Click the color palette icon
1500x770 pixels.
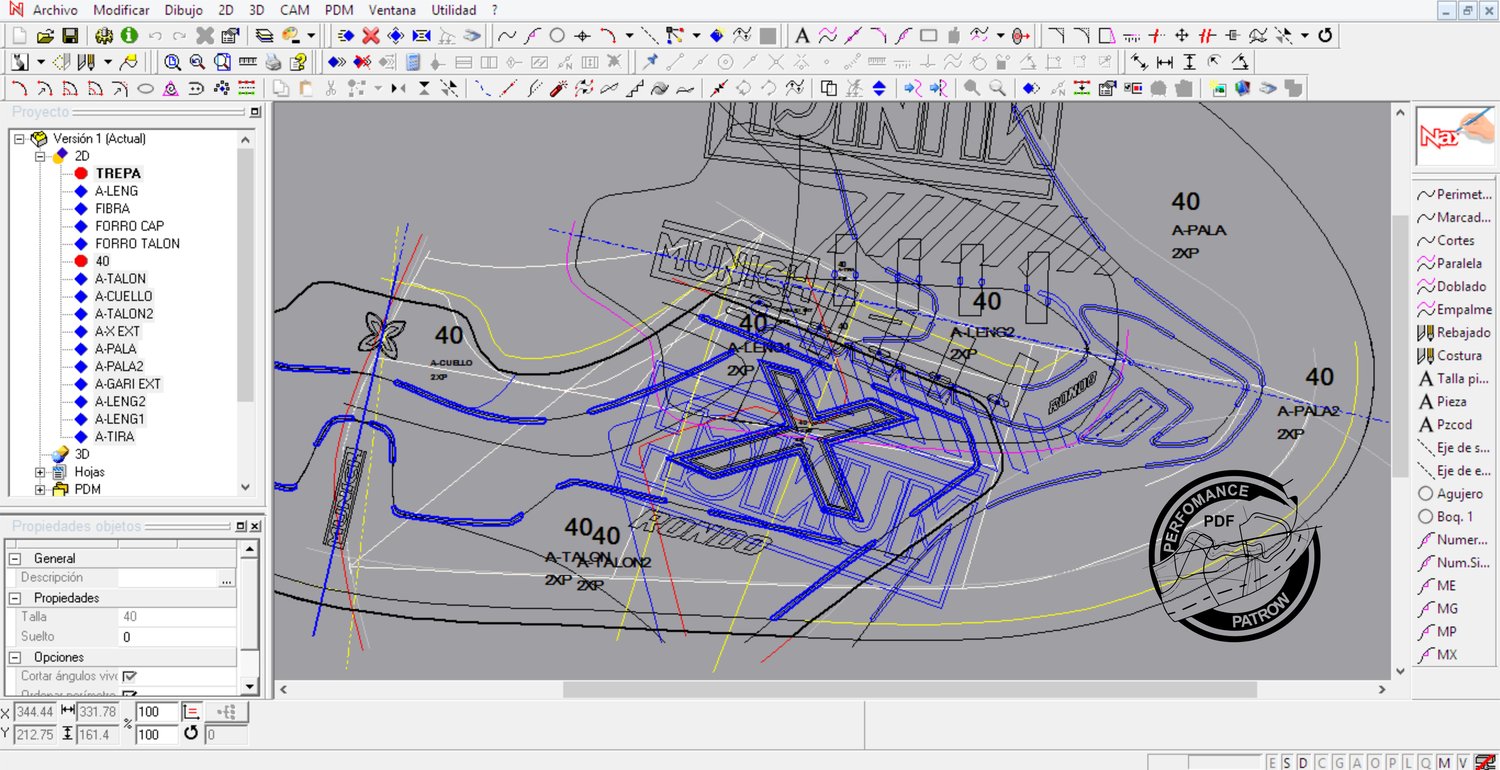click(x=291, y=36)
